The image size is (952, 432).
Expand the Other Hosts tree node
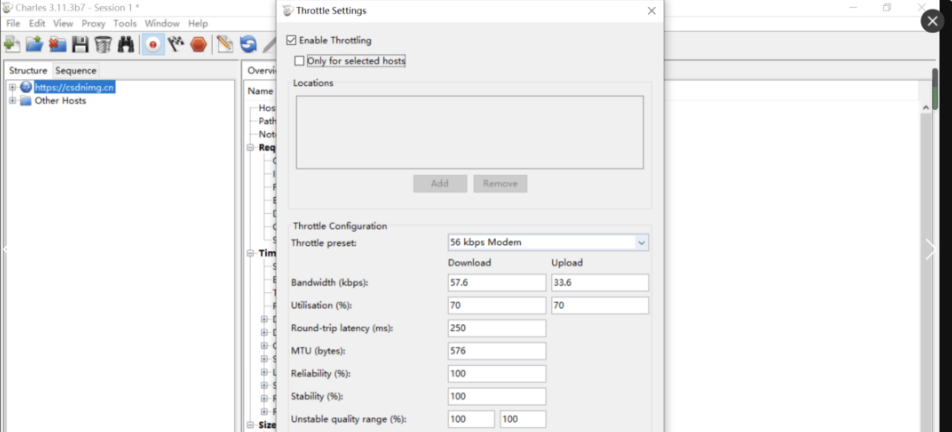[x=13, y=101]
